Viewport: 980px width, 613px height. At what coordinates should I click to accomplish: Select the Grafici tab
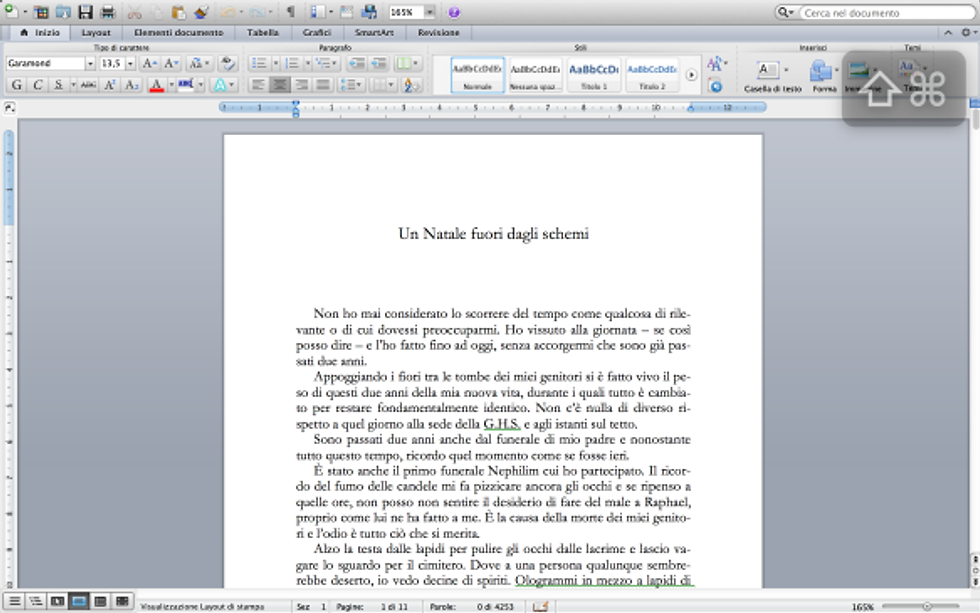pyautogui.click(x=317, y=32)
